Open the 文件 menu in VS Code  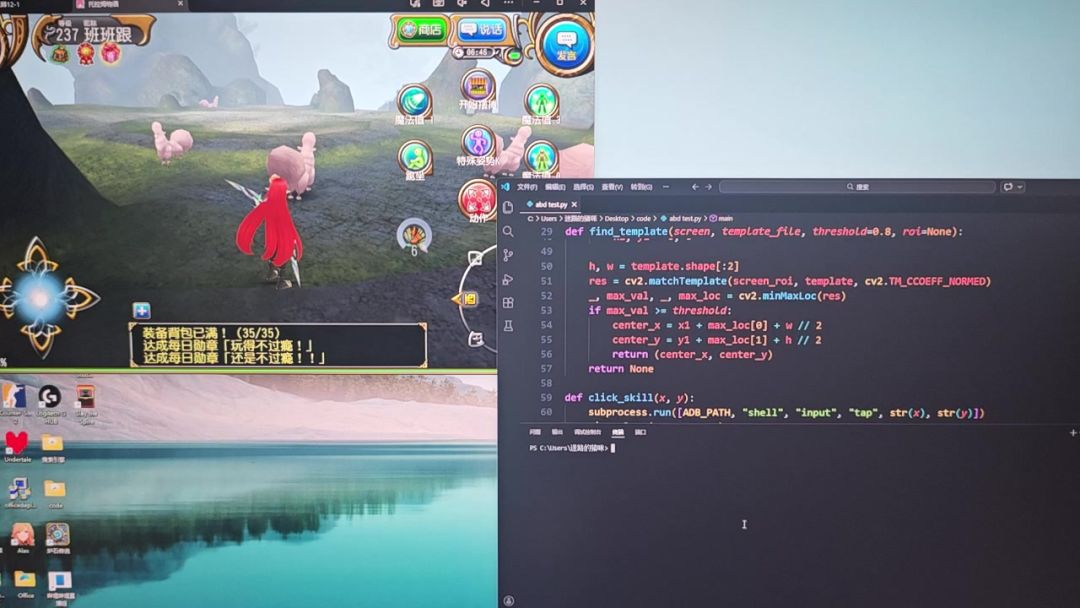pos(526,187)
